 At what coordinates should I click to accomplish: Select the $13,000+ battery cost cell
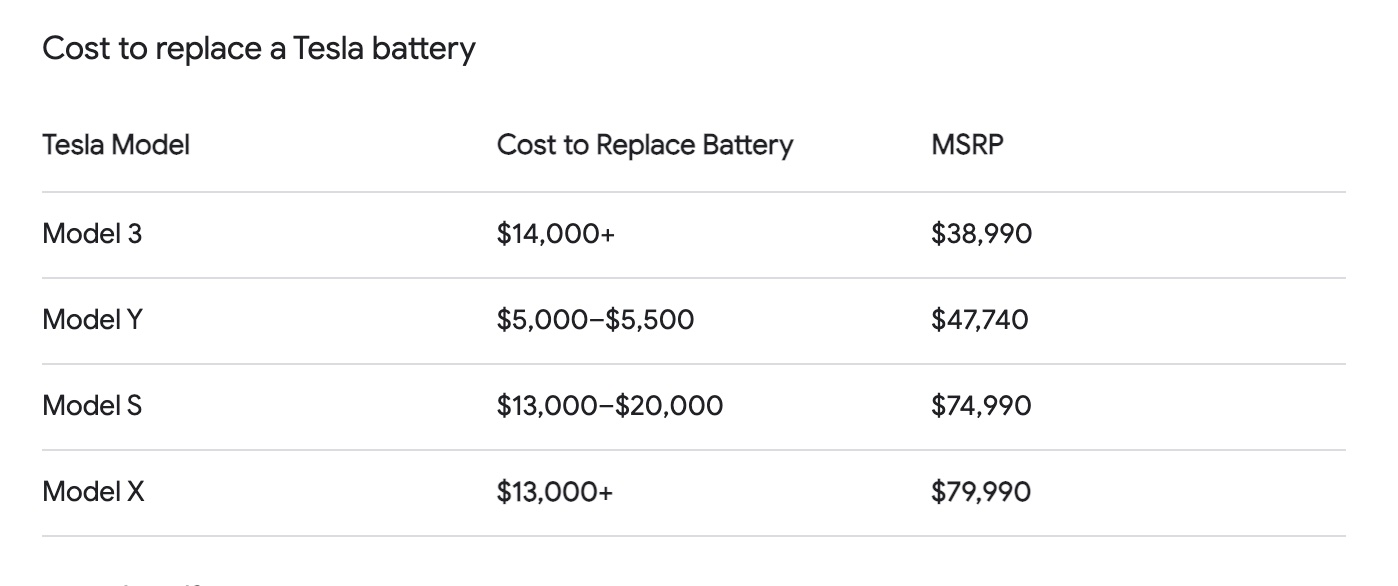(556, 492)
